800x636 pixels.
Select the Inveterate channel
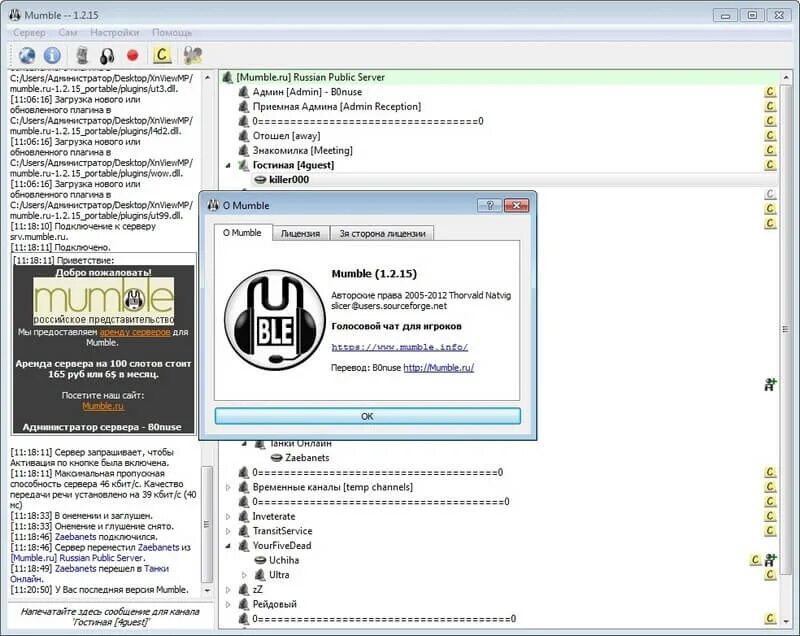pos(273,516)
